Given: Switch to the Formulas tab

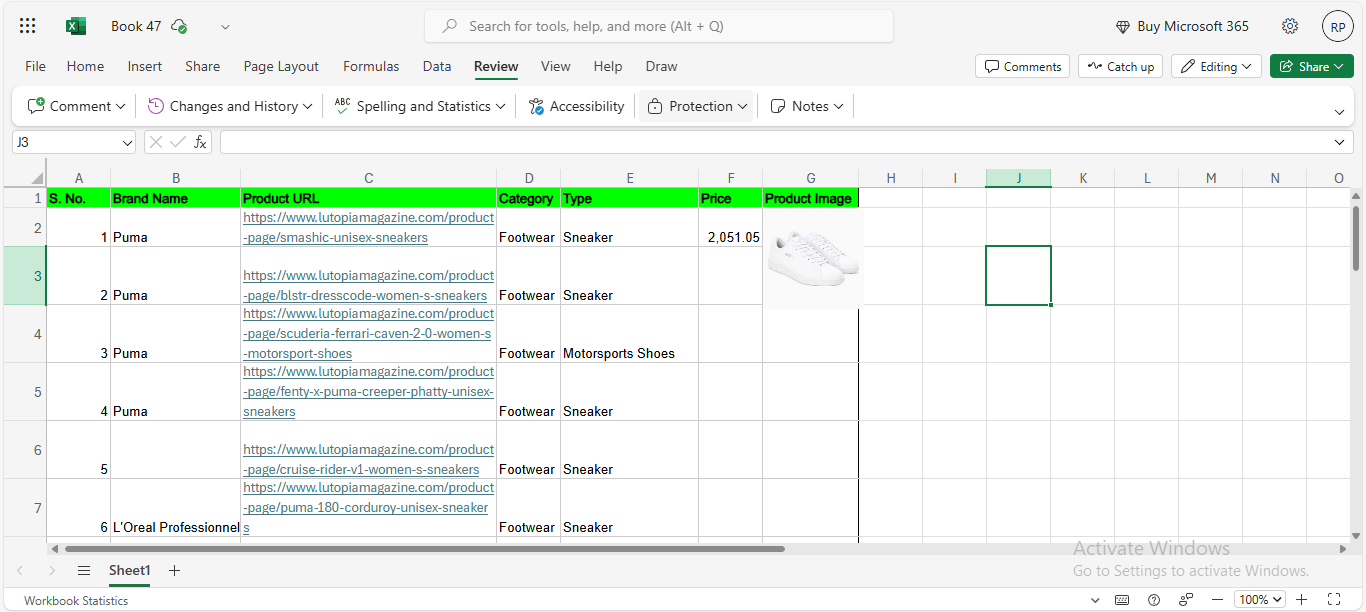Looking at the screenshot, I should (371, 66).
